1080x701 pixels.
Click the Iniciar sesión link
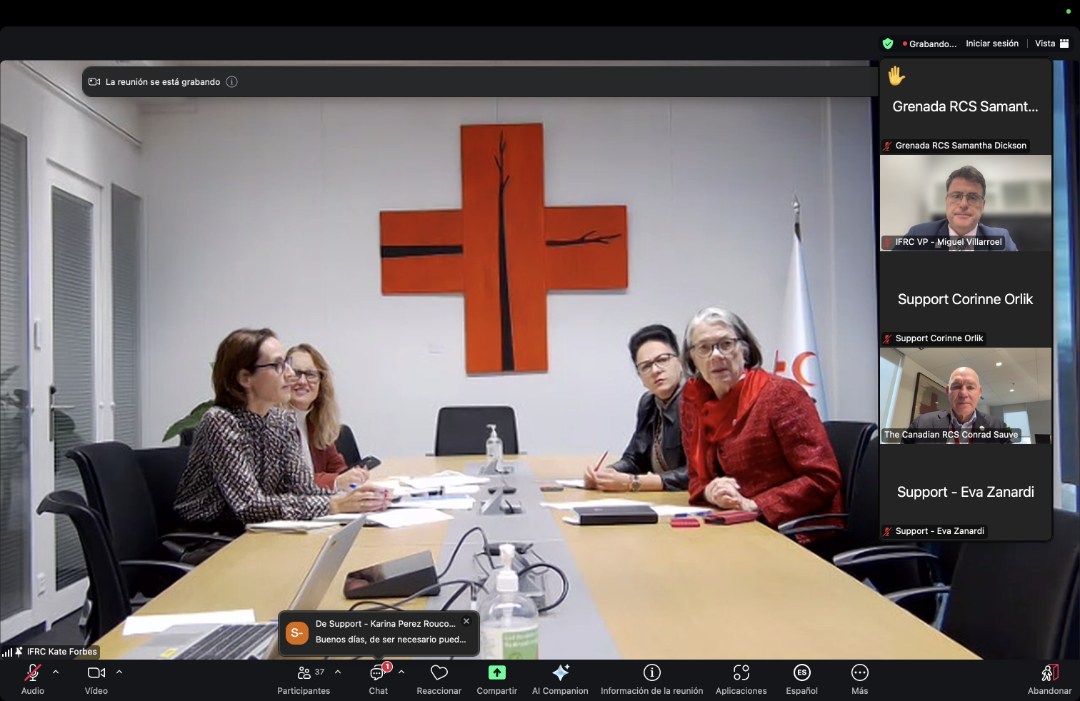click(992, 43)
